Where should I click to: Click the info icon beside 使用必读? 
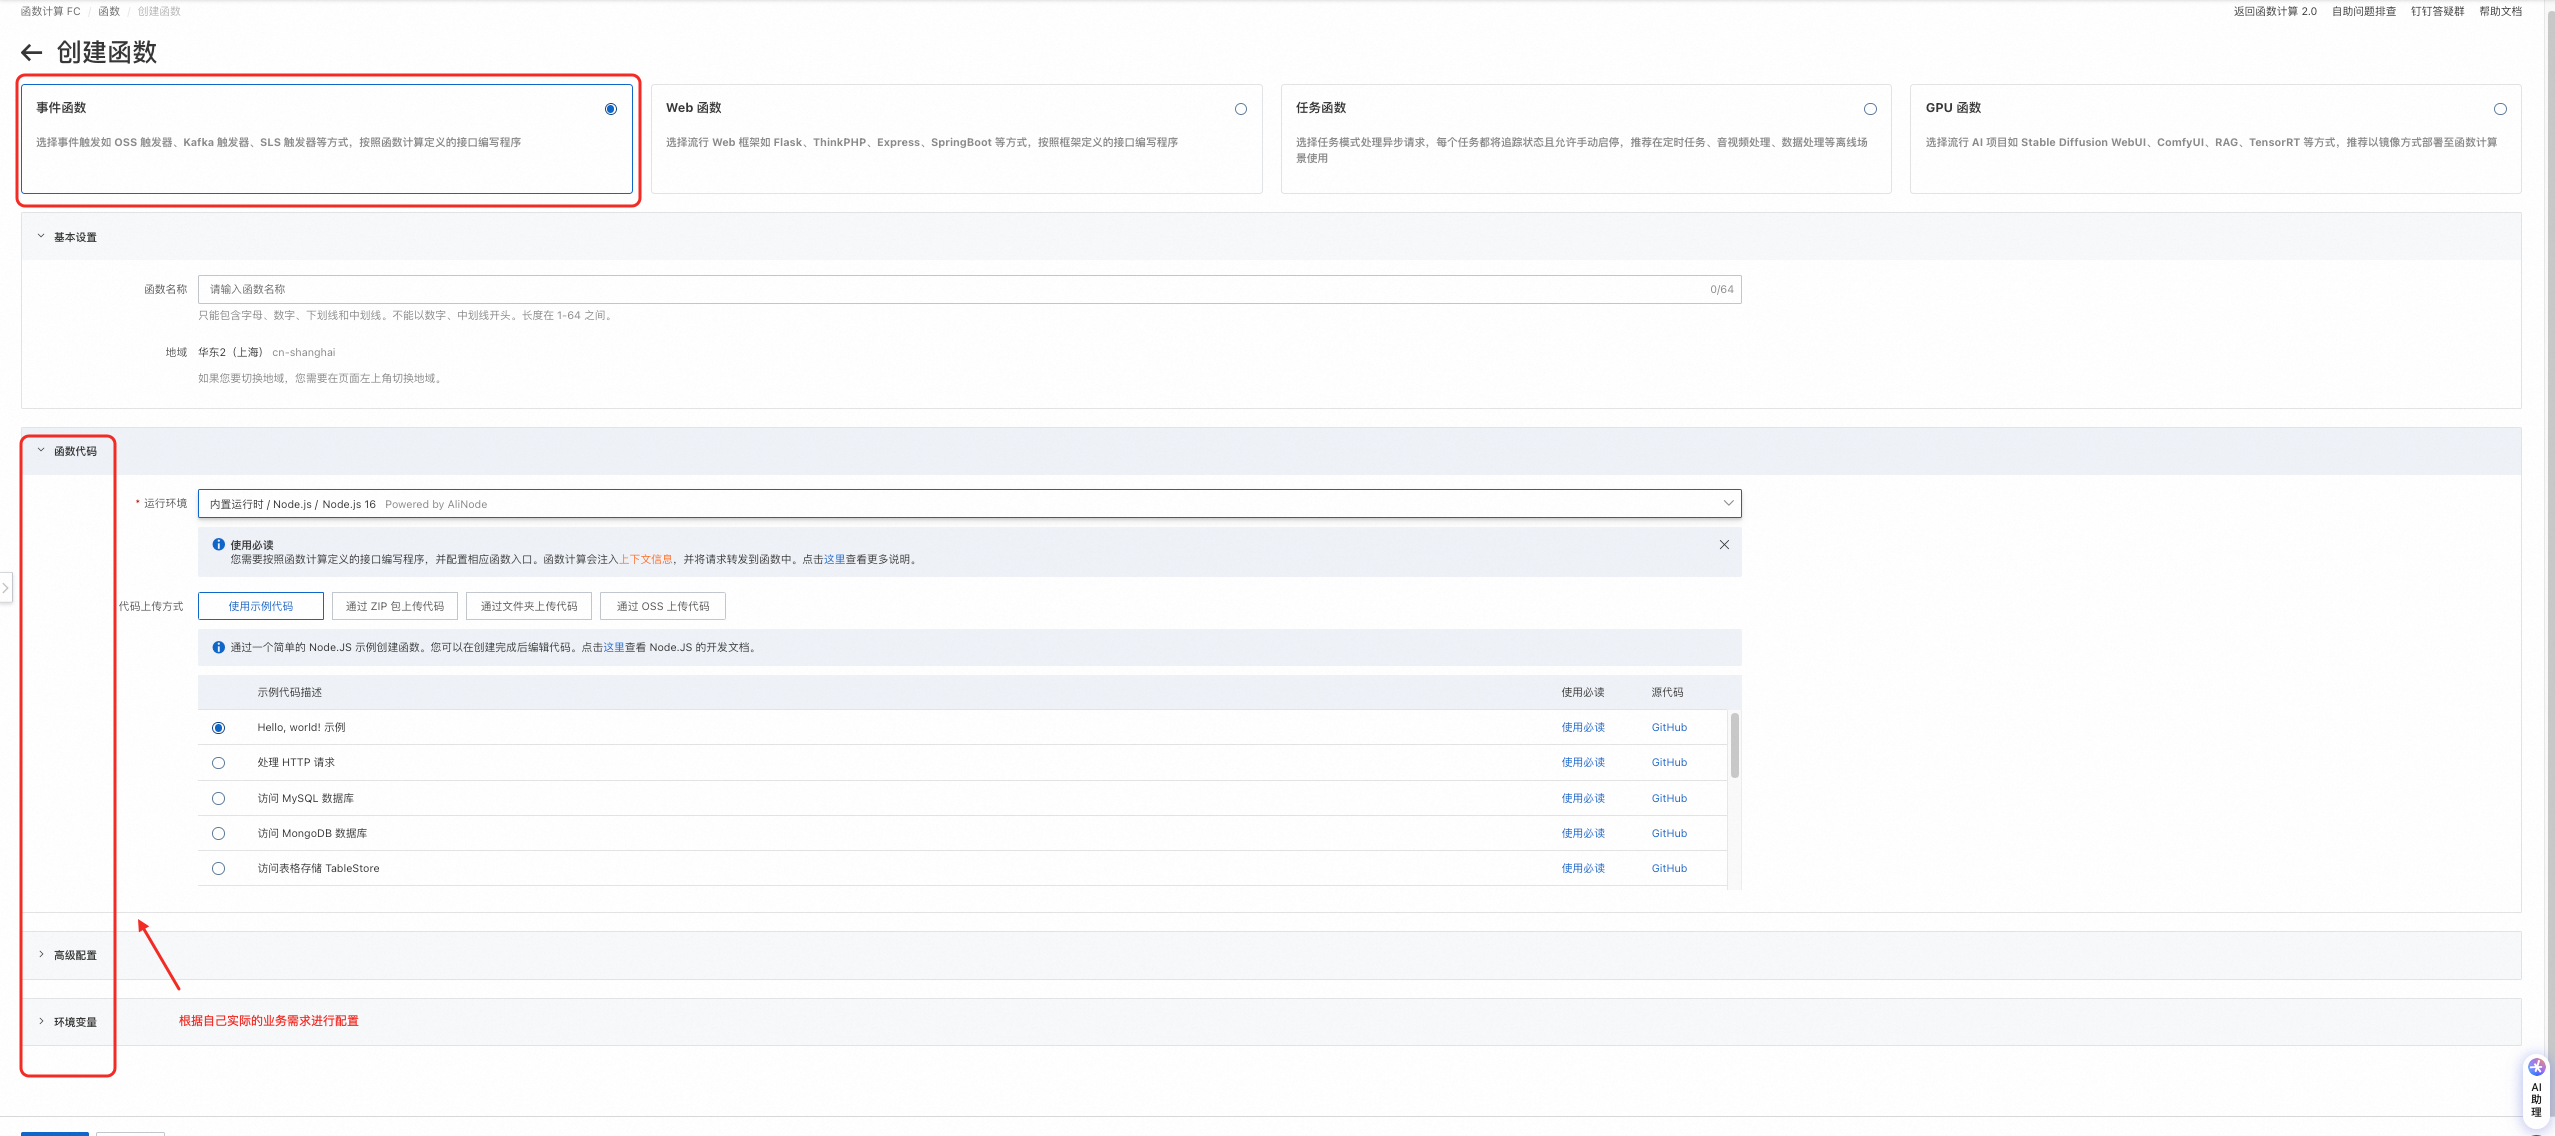pos(218,545)
